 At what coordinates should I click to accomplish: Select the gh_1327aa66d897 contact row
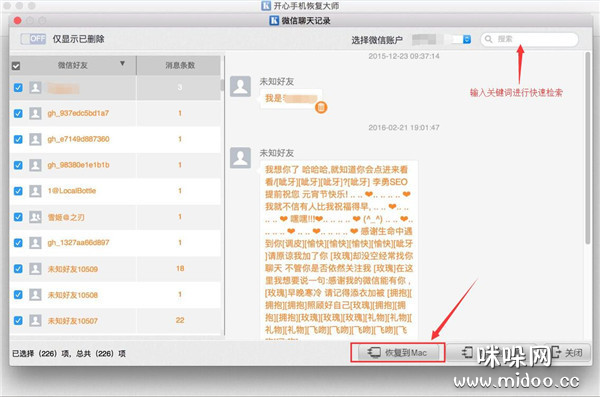click(x=115, y=243)
